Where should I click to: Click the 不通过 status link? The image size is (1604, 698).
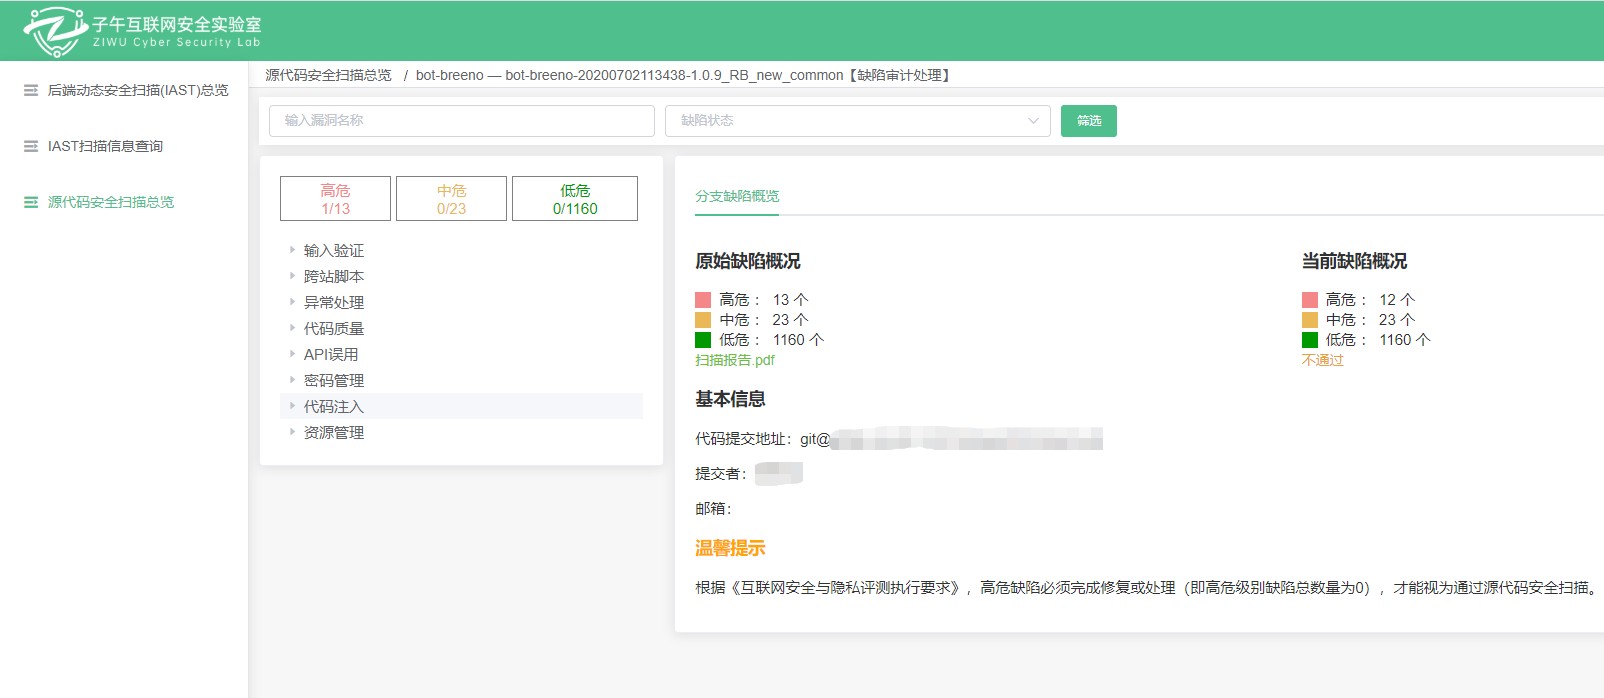1322,360
